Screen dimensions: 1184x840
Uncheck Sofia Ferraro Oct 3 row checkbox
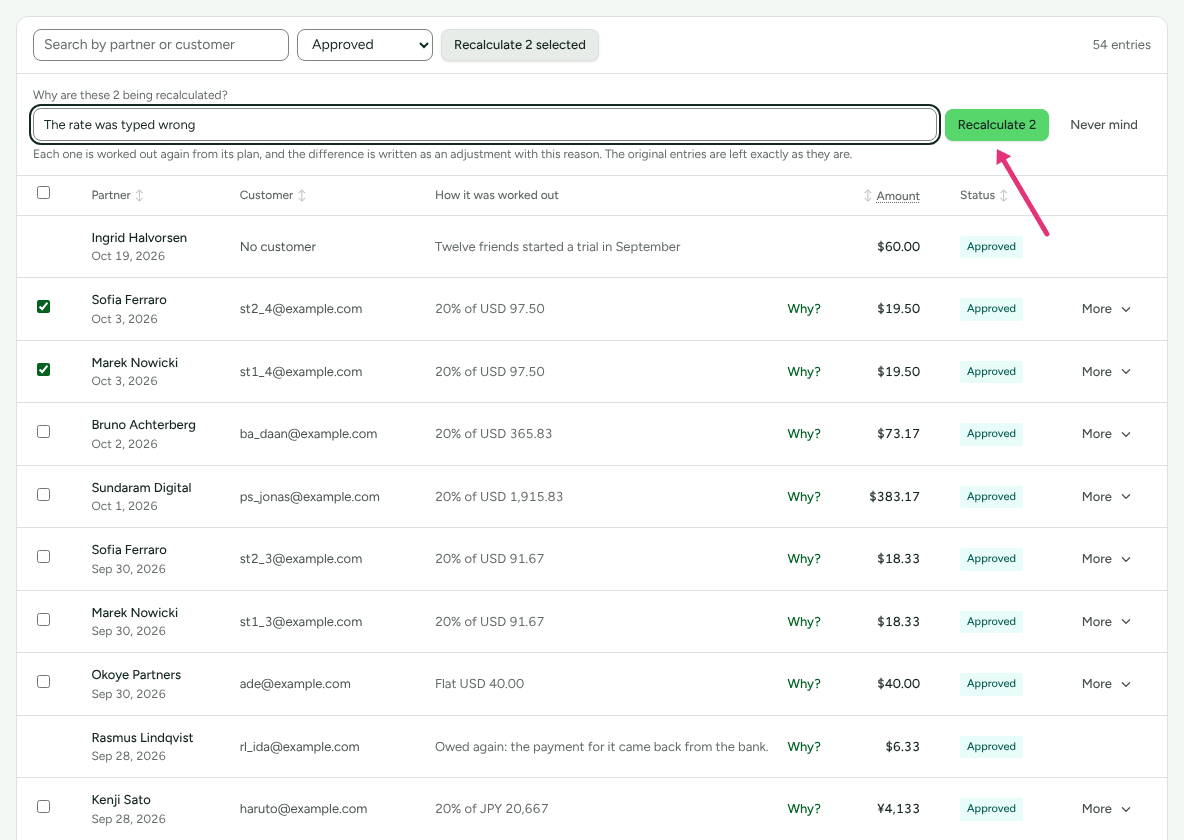coord(44,306)
